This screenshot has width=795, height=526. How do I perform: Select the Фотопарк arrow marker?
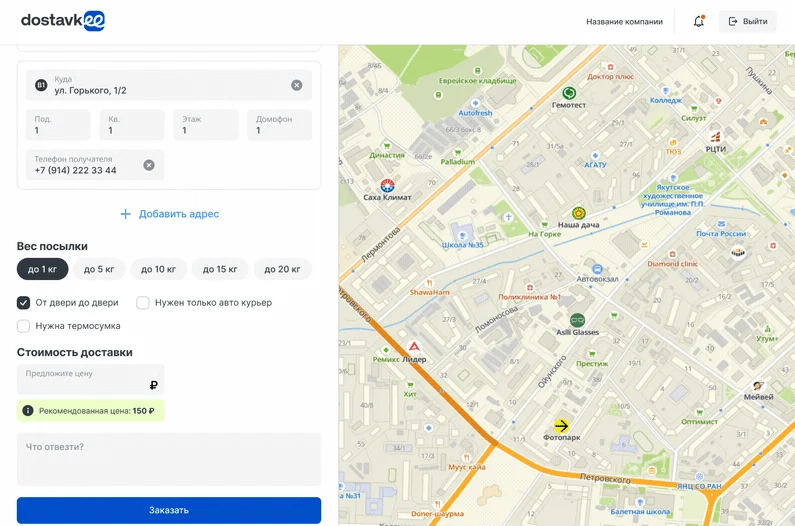pos(561,425)
